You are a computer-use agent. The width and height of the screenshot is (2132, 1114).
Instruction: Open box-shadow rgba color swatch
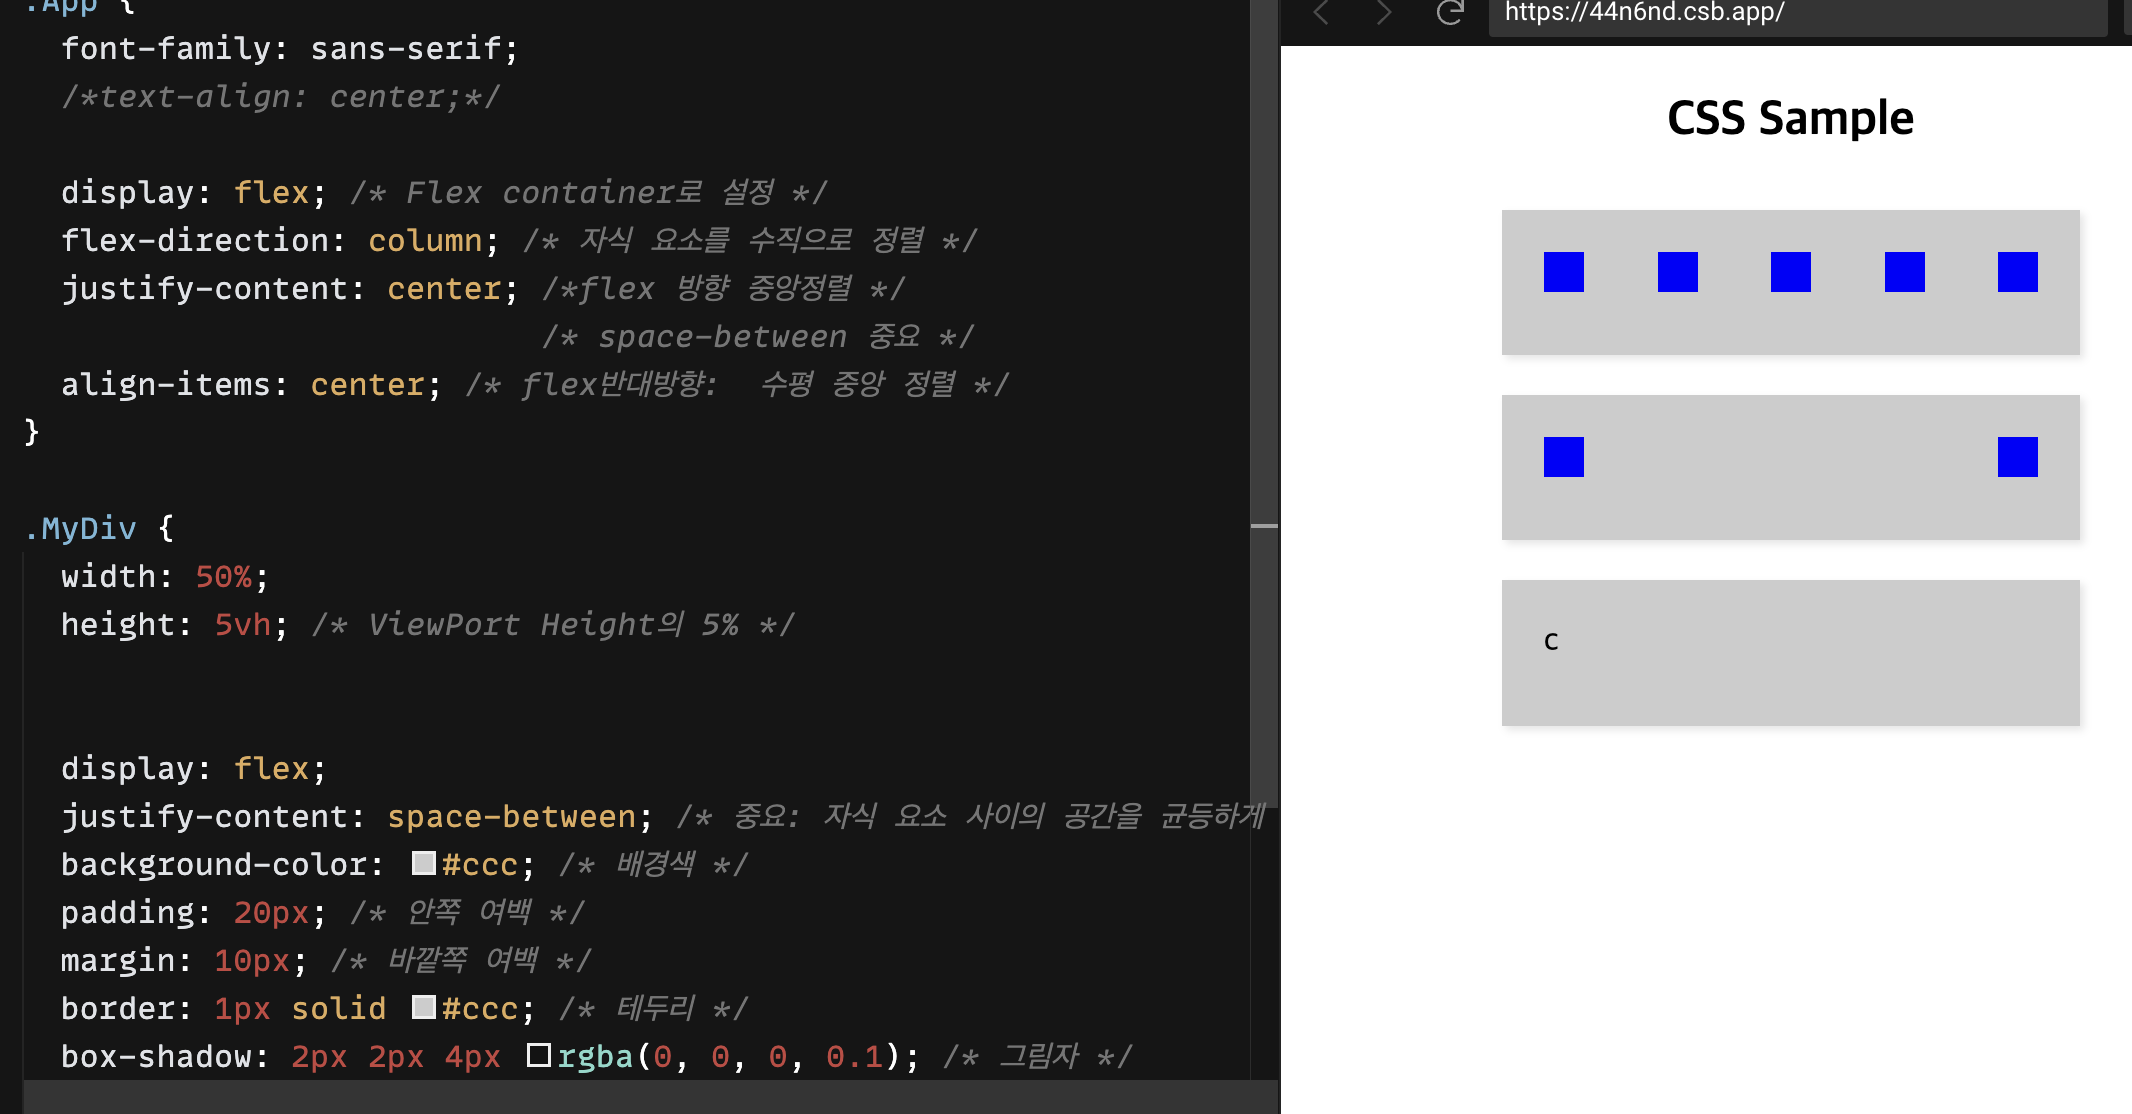(x=539, y=1055)
